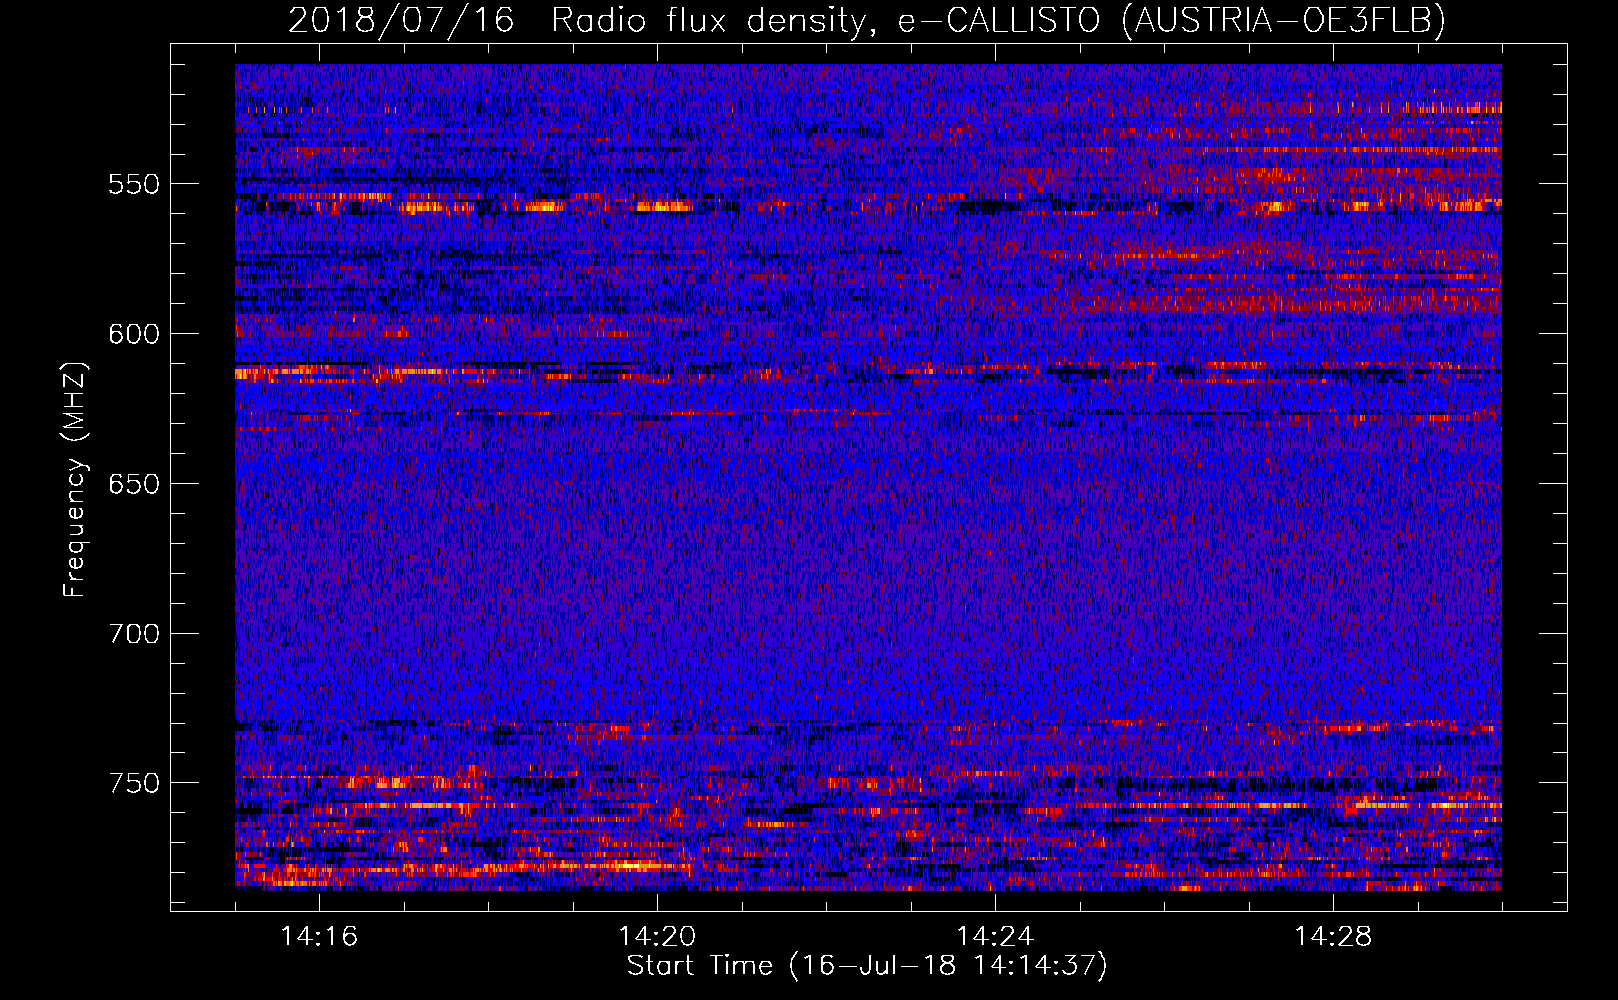The width and height of the screenshot is (1618, 1000).
Task: Click the 14:20 time axis label
Action: 657,937
